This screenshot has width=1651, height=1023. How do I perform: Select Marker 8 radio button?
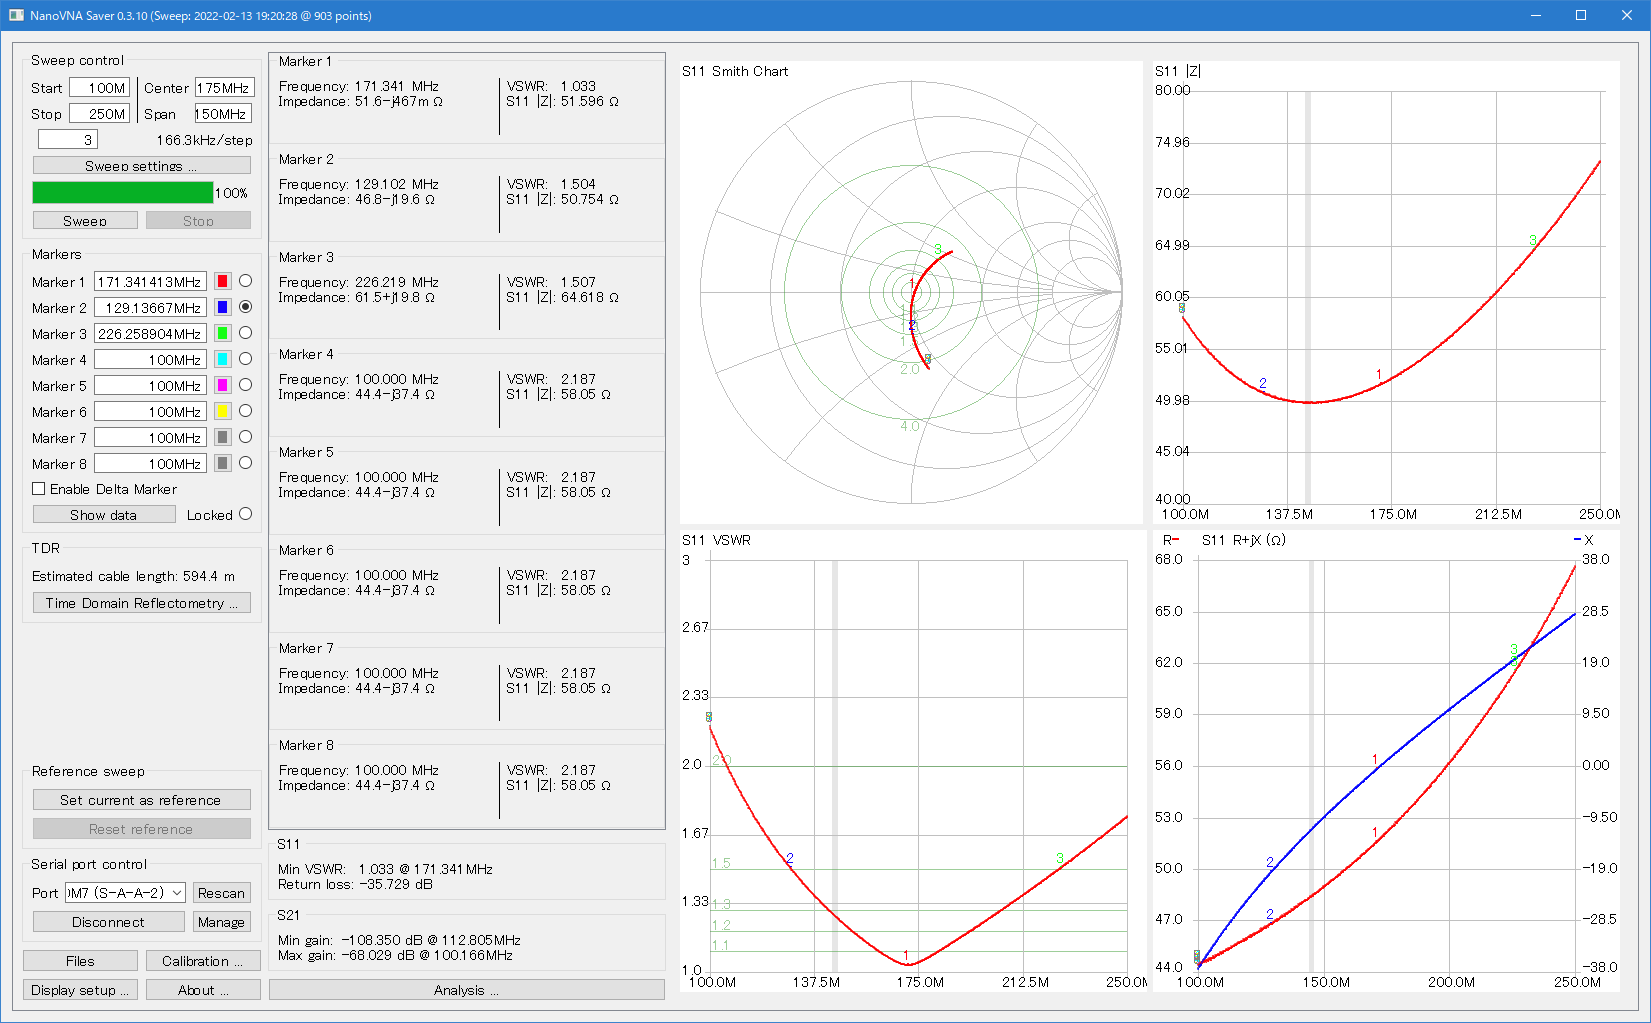(245, 463)
